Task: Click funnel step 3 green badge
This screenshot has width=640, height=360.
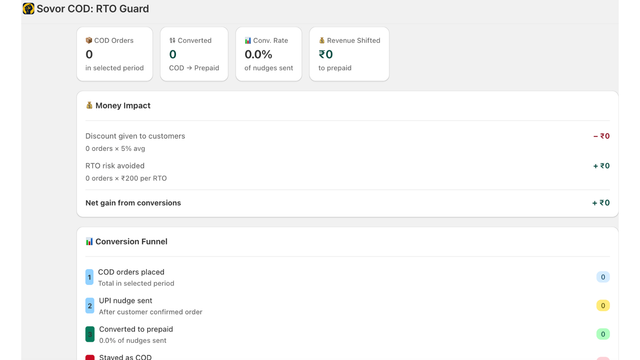Action: (x=89, y=334)
